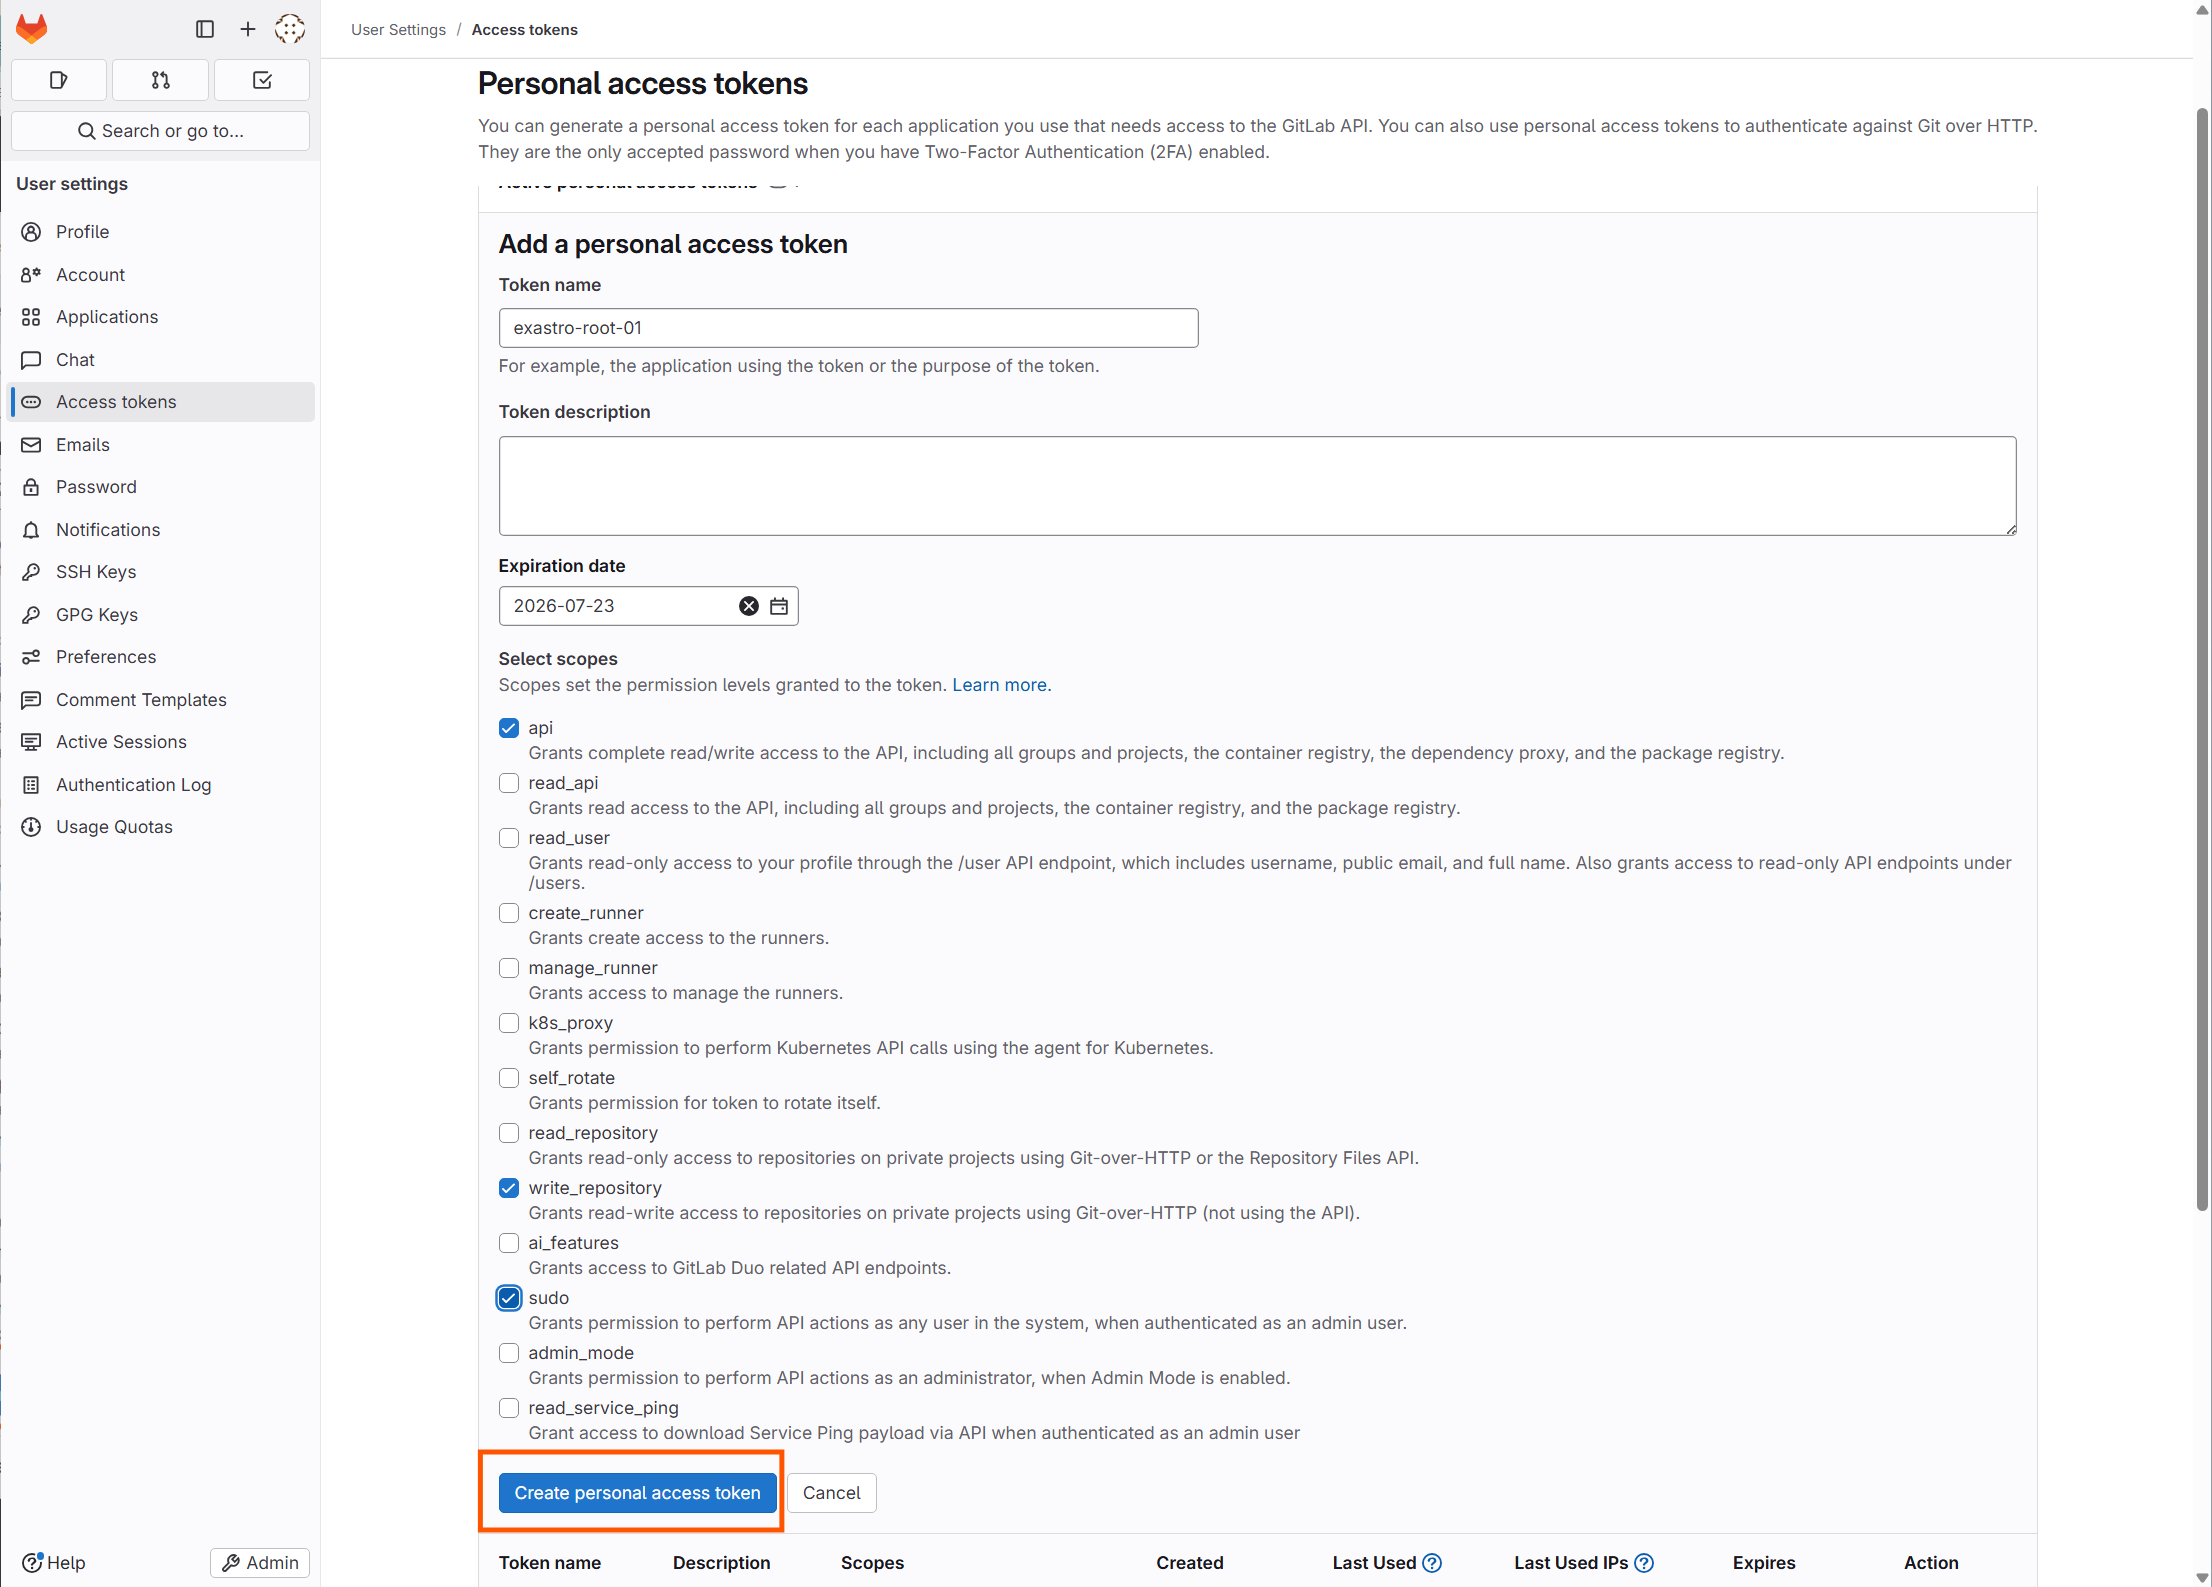Open the expiration date calendar picker
Screen dimensions: 2212x1587
[x=779, y=606]
